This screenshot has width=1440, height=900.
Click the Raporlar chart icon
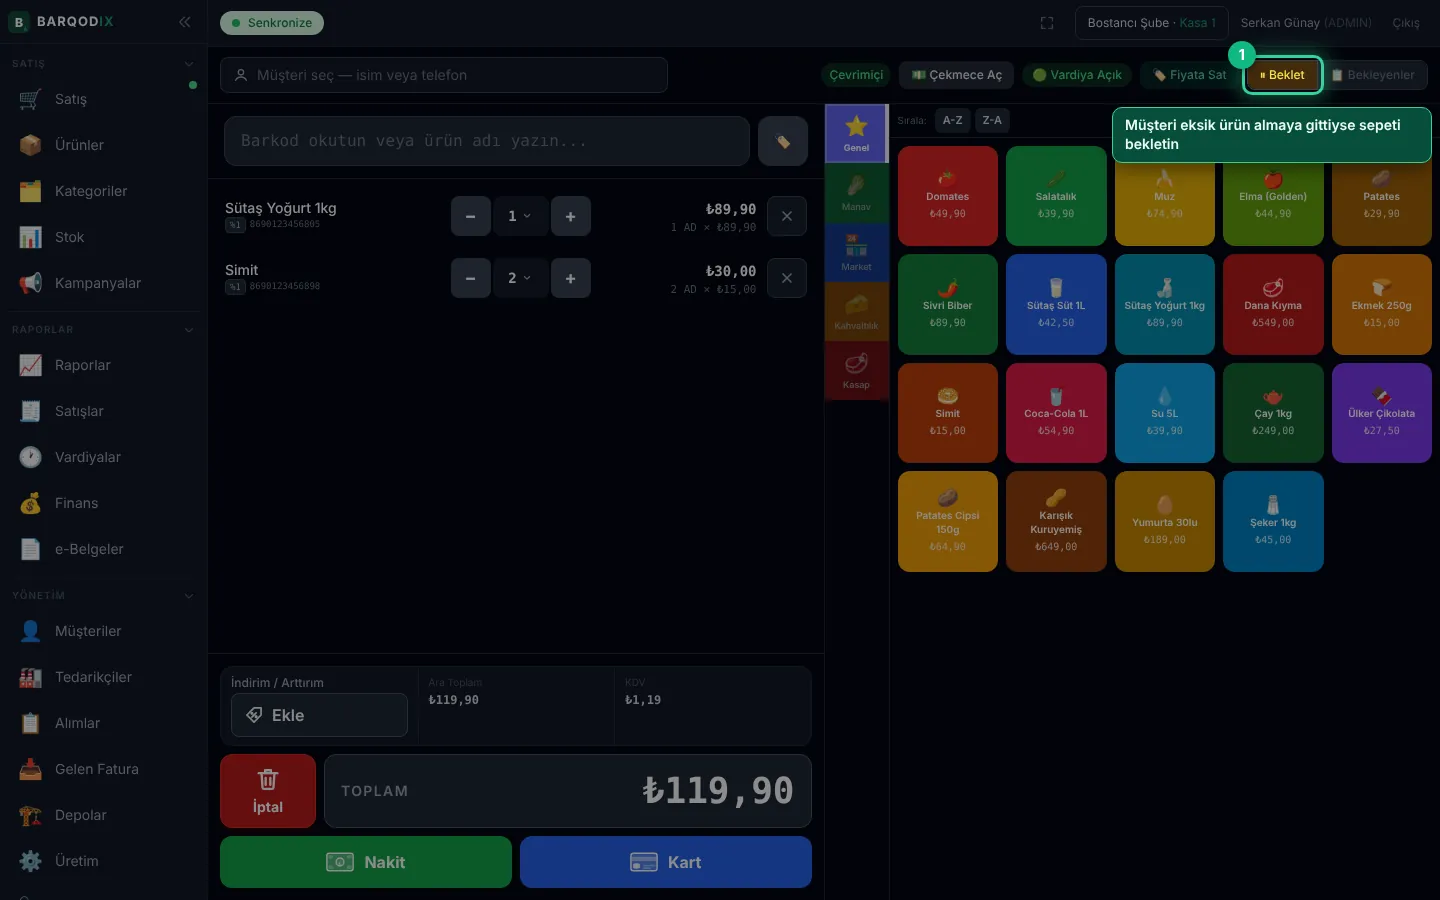pos(31,365)
